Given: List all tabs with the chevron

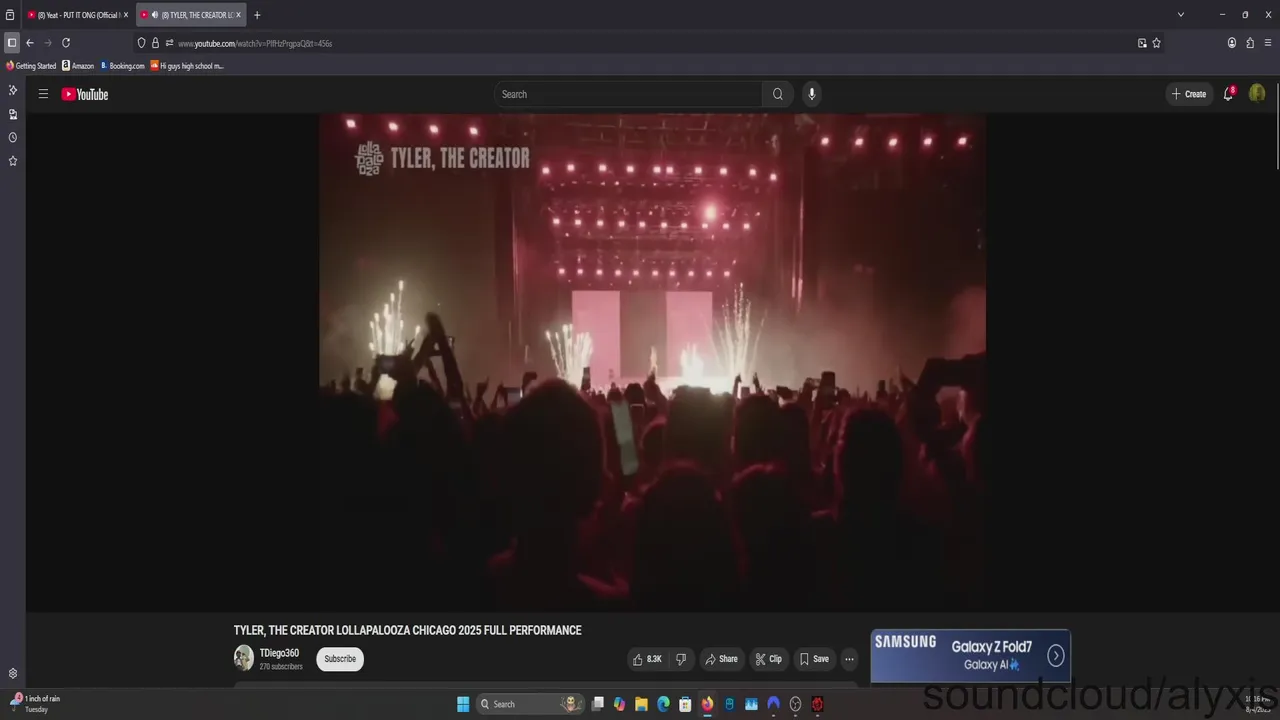Looking at the screenshot, I should coord(1181,15).
